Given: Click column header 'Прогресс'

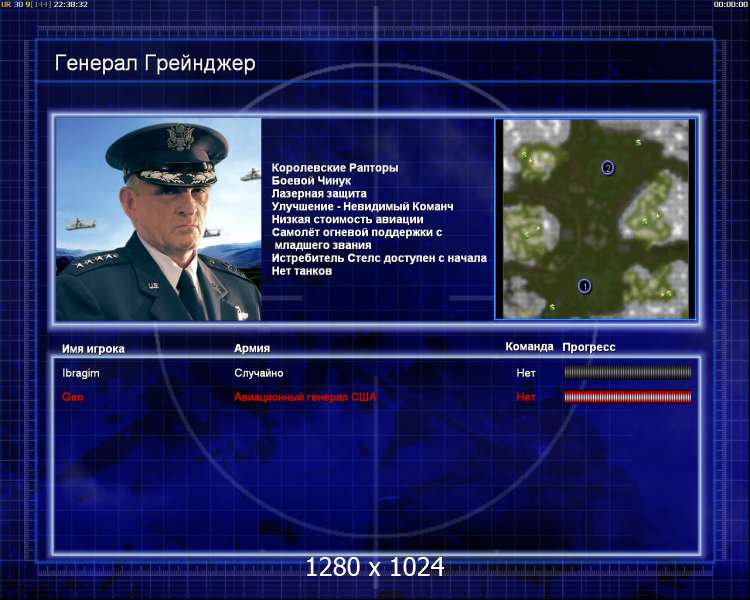Looking at the screenshot, I should (x=589, y=347).
